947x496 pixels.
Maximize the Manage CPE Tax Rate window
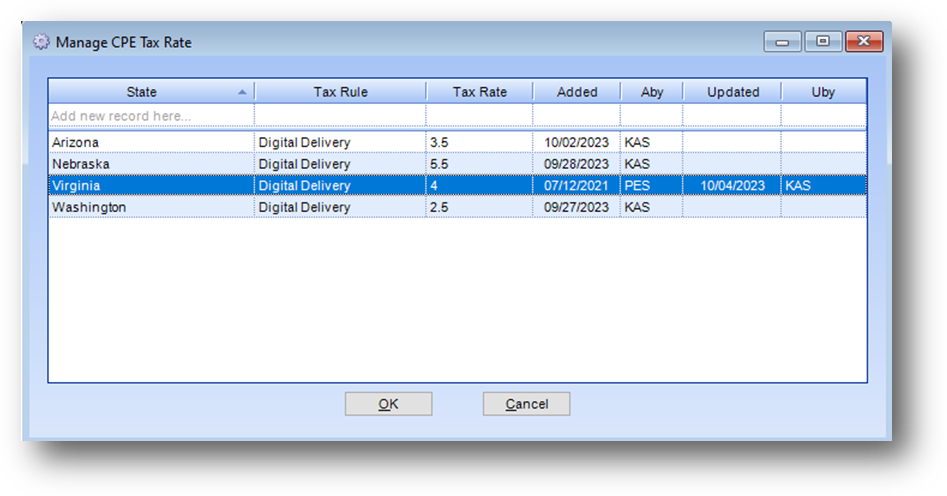(x=823, y=42)
